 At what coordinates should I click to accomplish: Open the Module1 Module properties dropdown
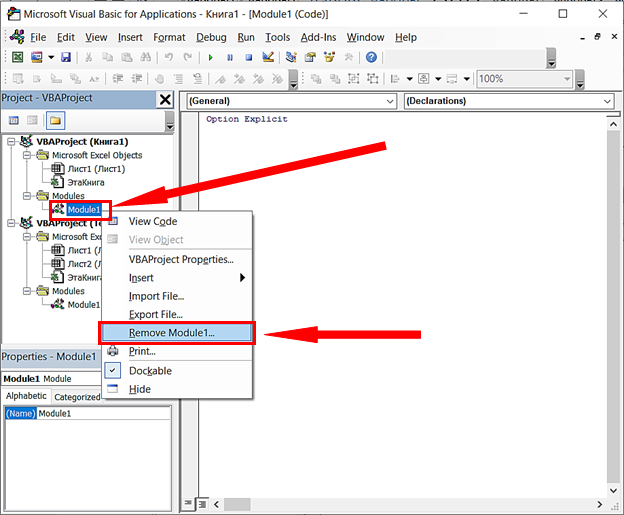[52, 378]
